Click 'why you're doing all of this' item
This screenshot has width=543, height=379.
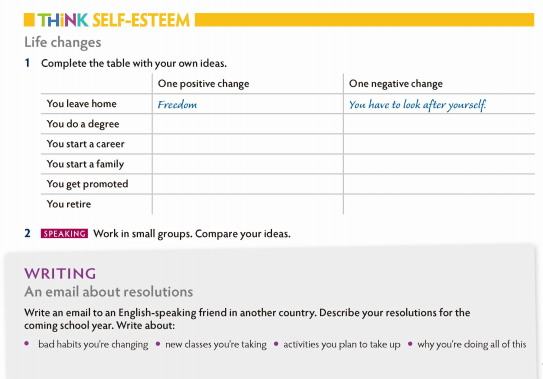click(x=472, y=344)
